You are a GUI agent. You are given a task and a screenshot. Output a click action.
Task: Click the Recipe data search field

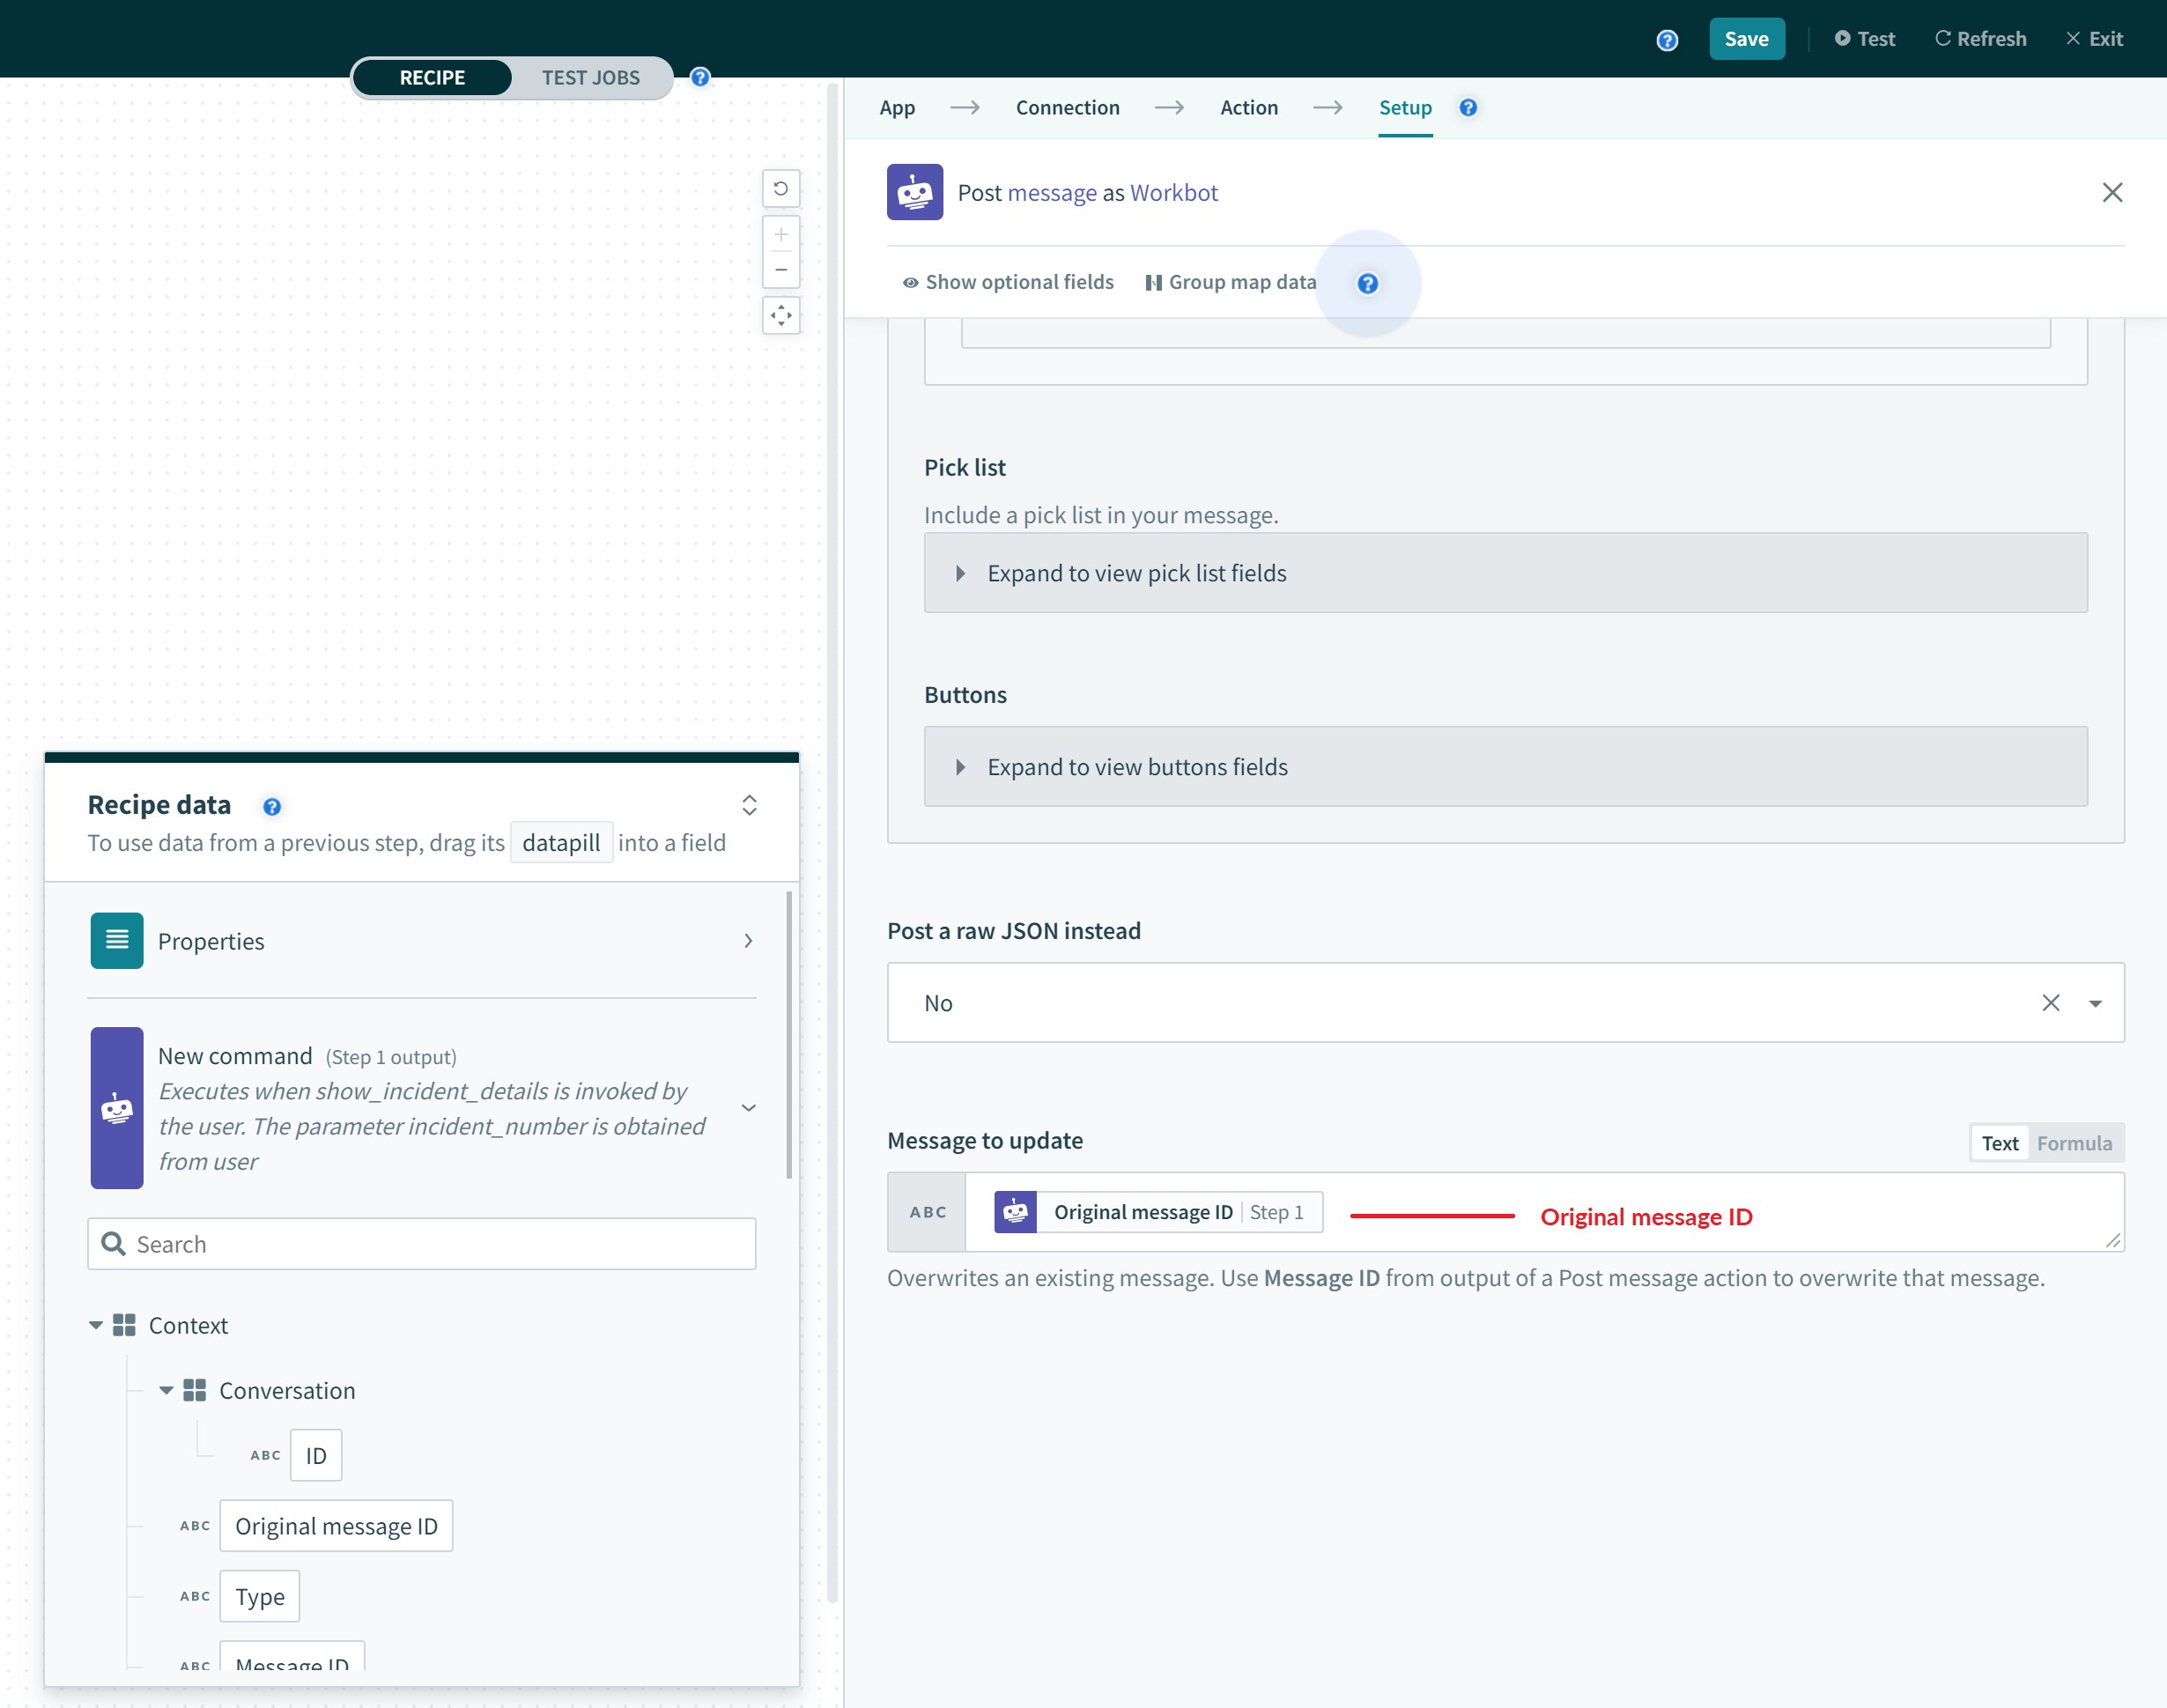(x=421, y=1244)
